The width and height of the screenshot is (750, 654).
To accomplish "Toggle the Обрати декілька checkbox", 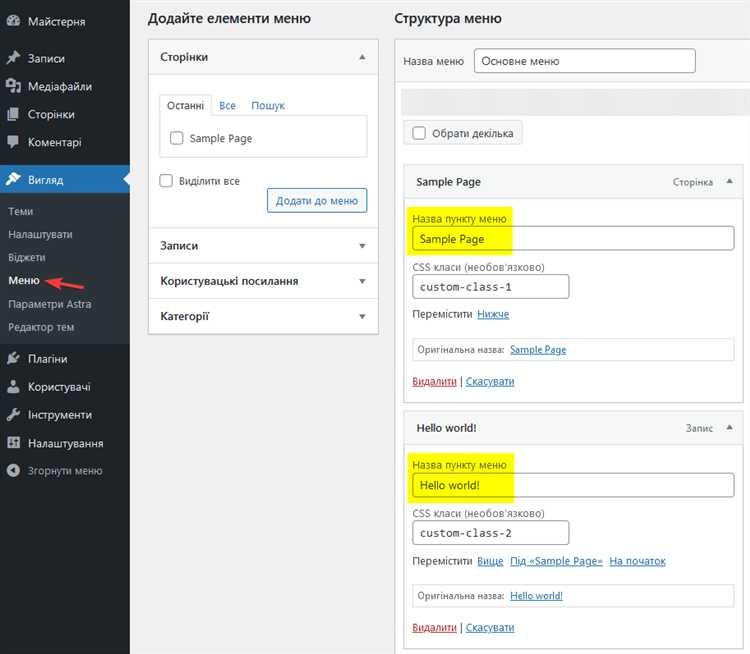I will point(419,133).
